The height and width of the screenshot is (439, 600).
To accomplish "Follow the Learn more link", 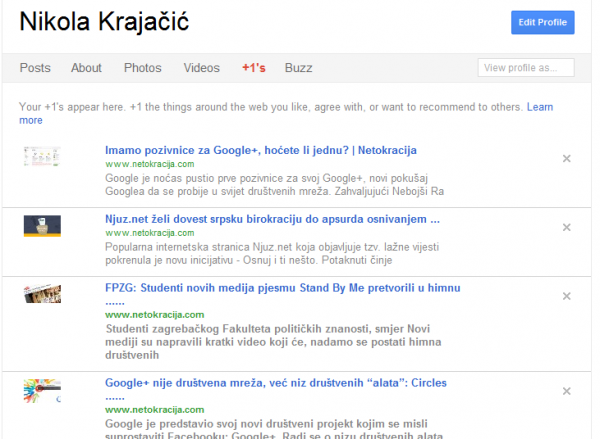I will tap(540, 107).
